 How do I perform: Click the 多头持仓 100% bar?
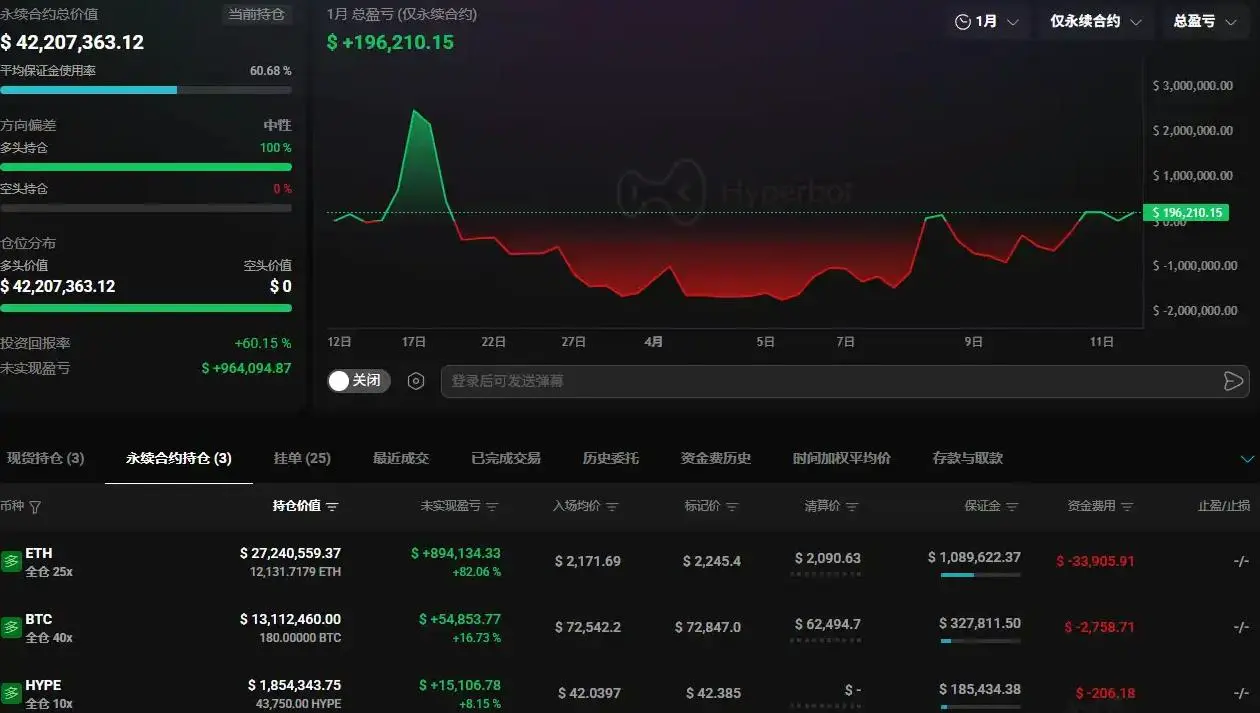(146, 167)
